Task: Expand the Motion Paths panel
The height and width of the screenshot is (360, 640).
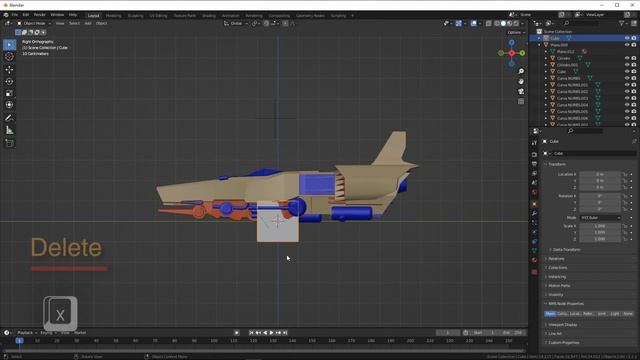Action: (559, 286)
